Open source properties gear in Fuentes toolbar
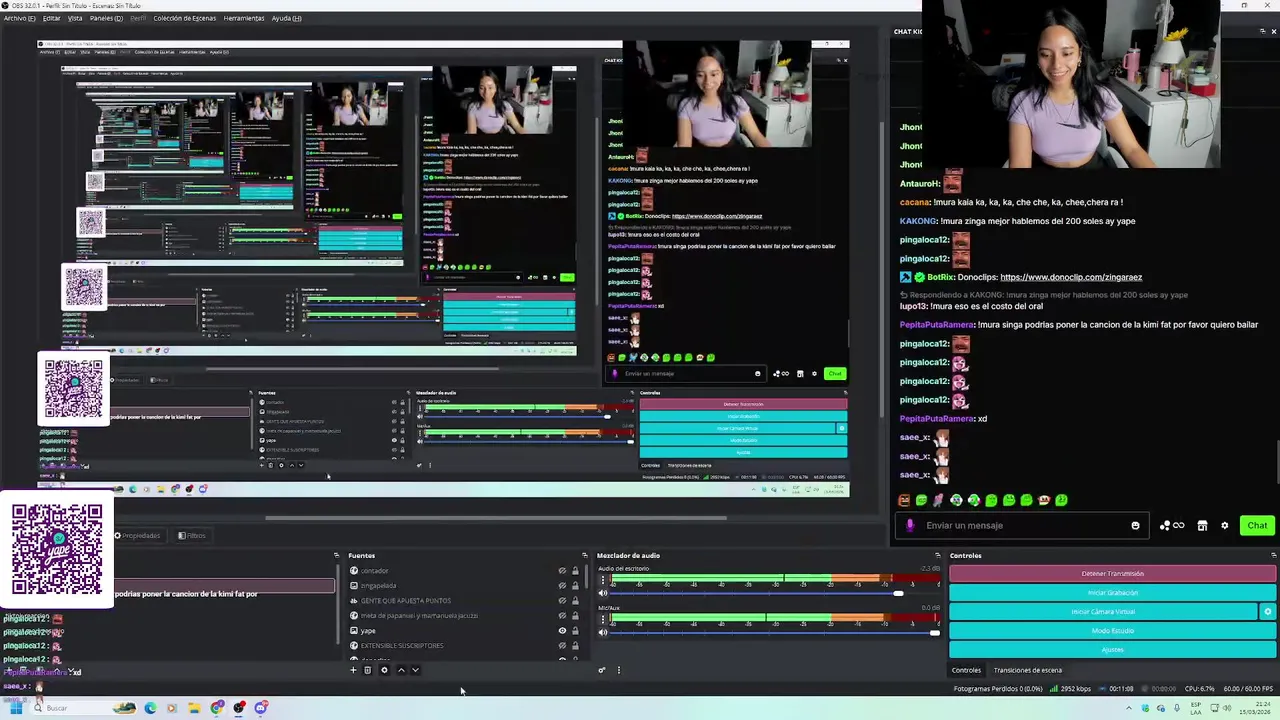Screen dimensions: 1280x720 (384, 670)
